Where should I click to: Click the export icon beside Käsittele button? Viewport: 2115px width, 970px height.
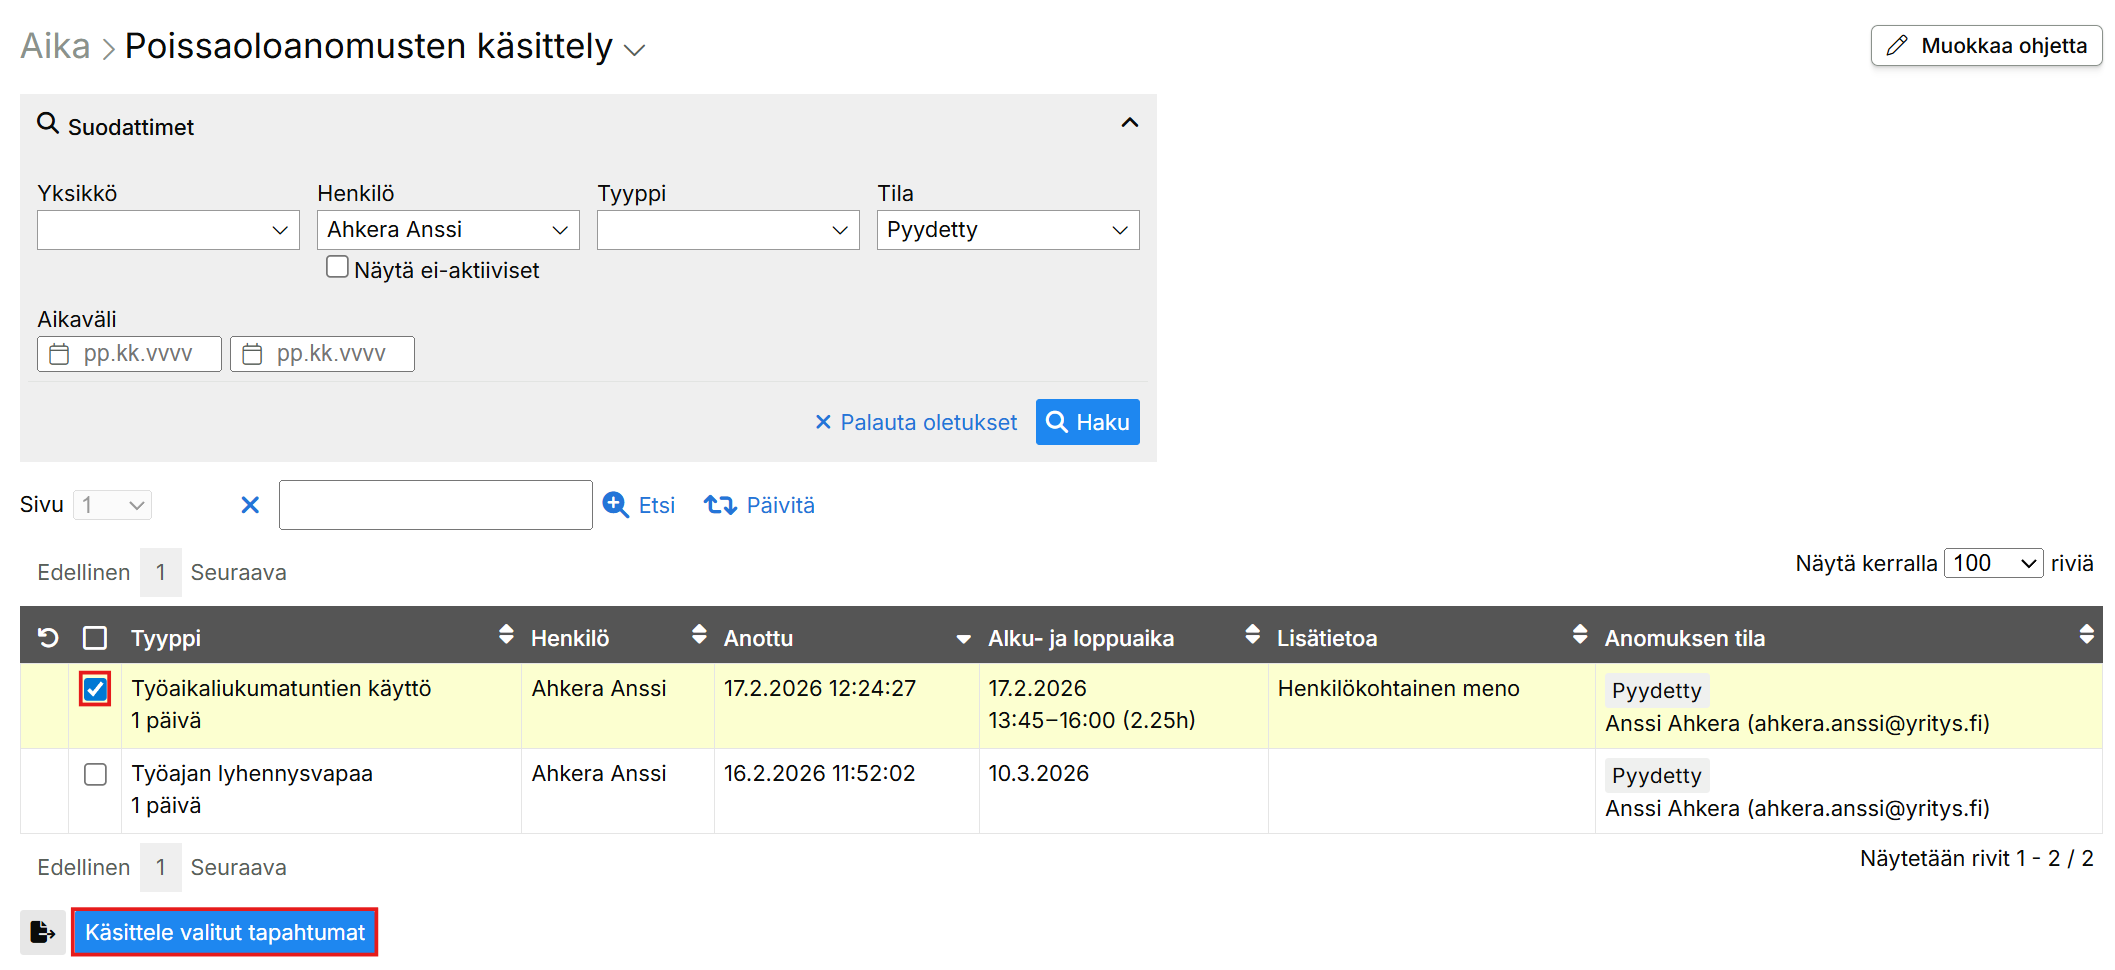tap(42, 932)
